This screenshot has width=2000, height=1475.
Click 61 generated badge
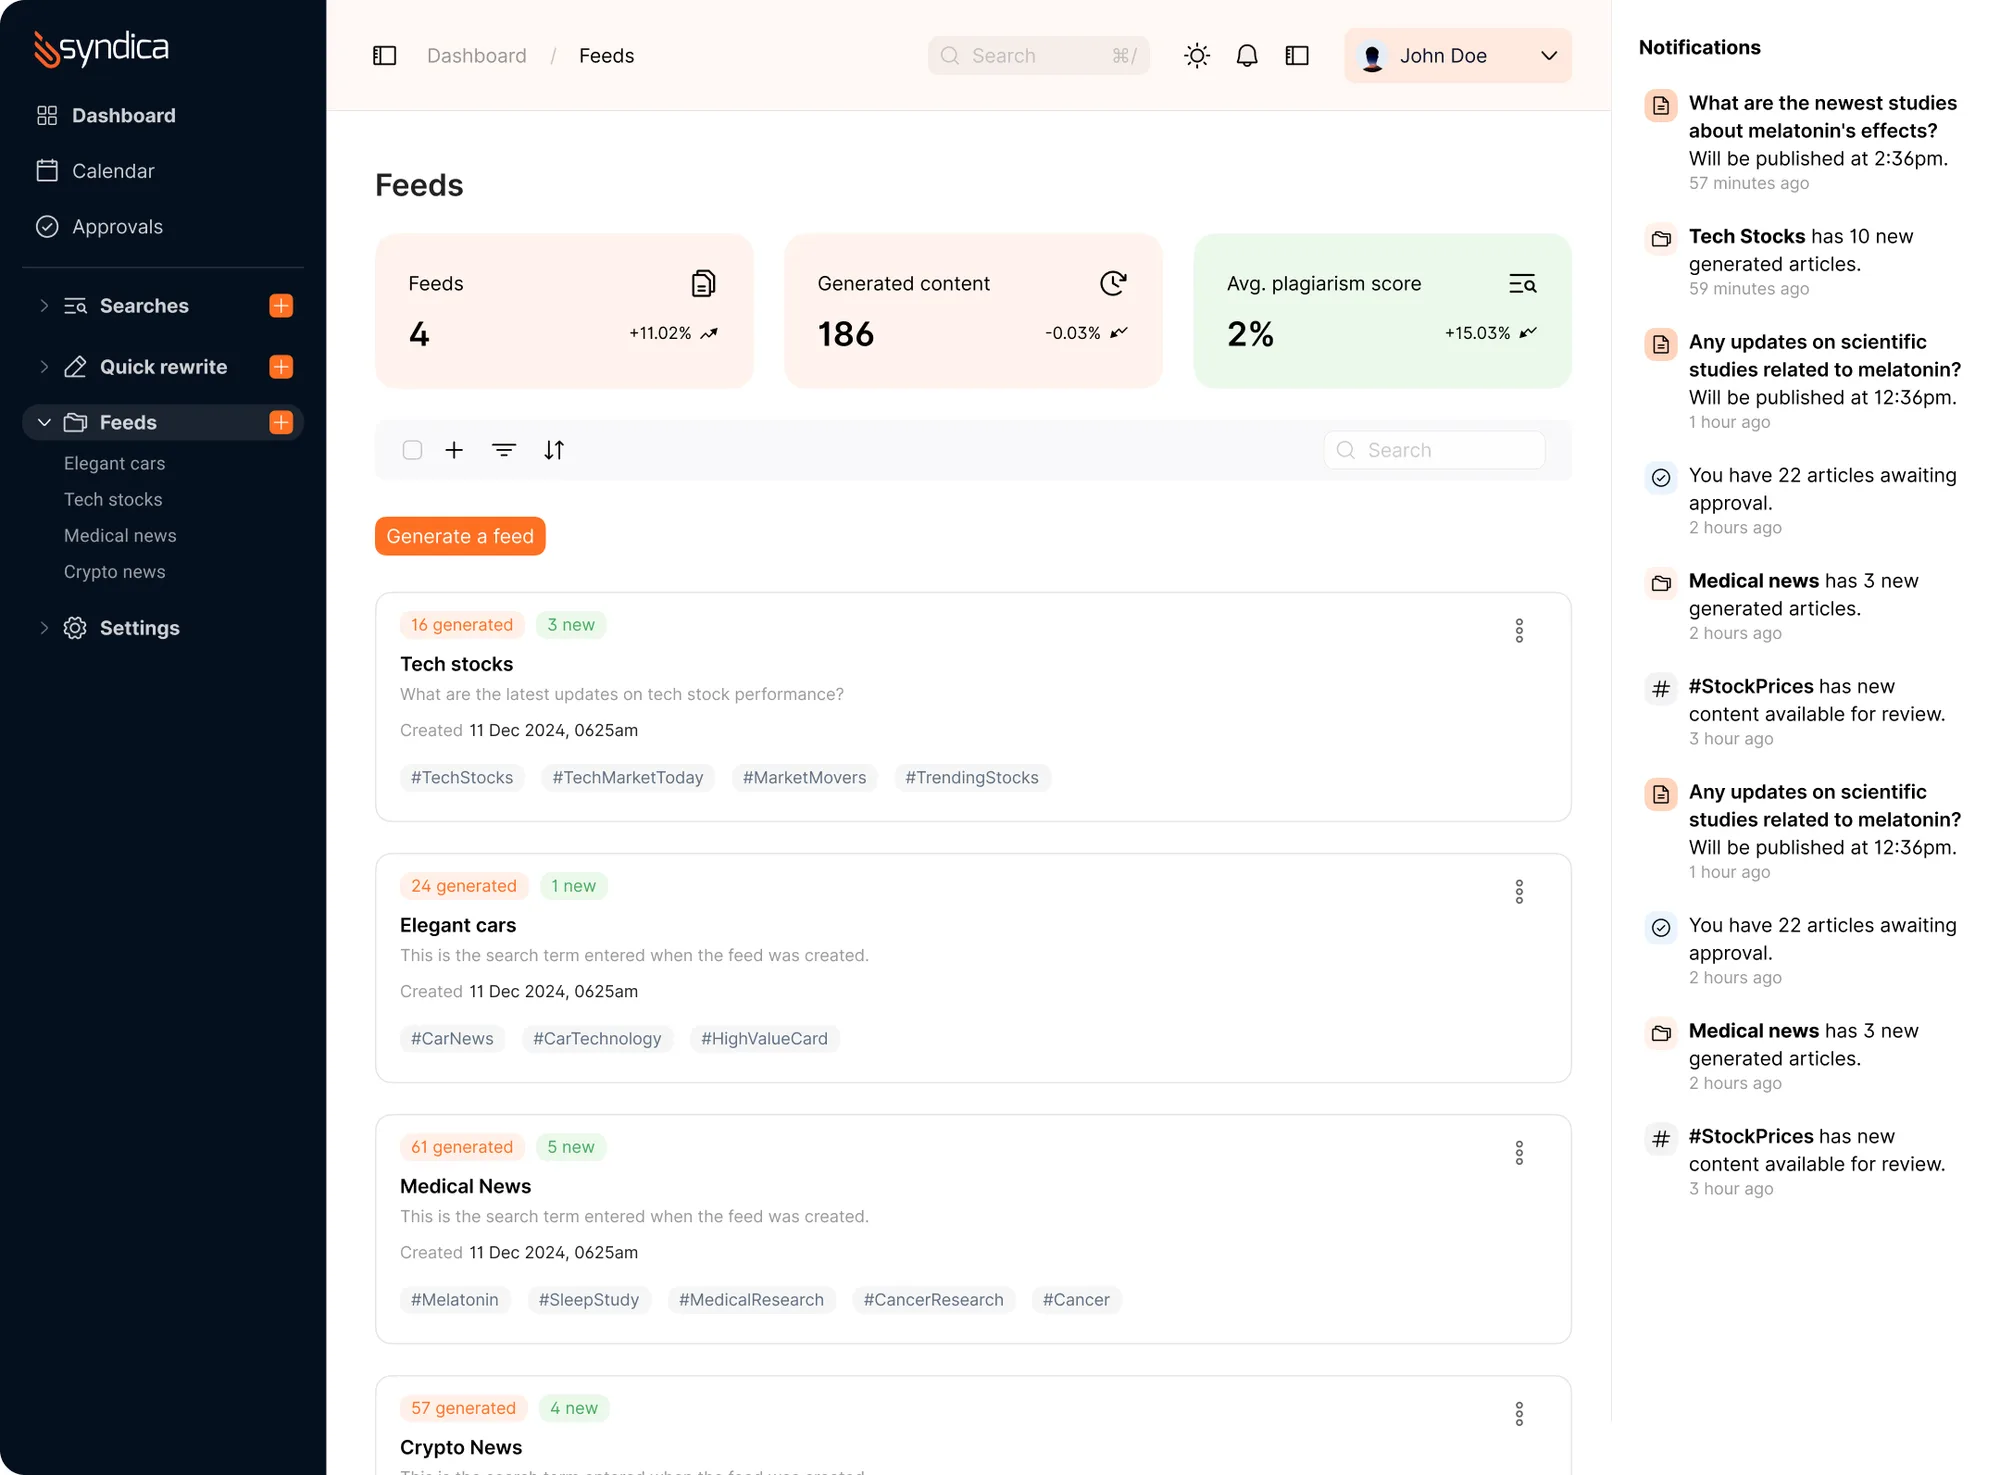point(462,1147)
